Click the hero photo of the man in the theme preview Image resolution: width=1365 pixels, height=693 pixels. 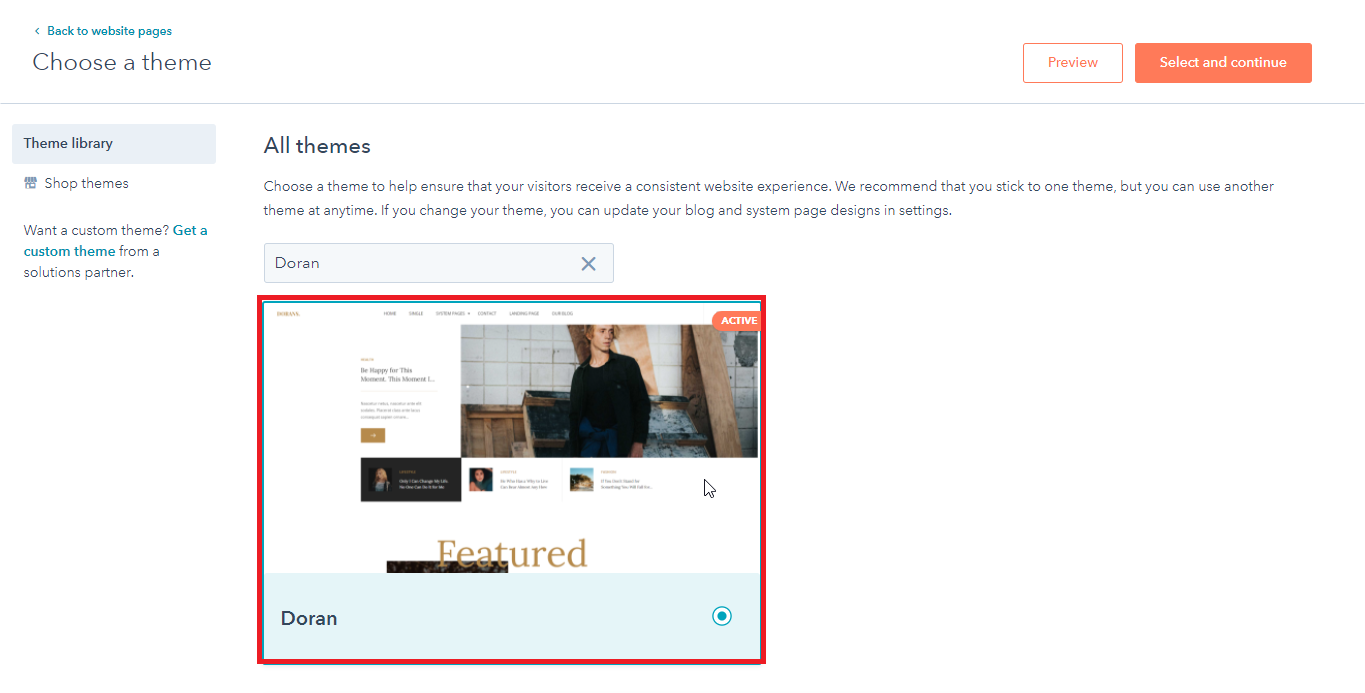pyautogui.click(x=609, y=390)
